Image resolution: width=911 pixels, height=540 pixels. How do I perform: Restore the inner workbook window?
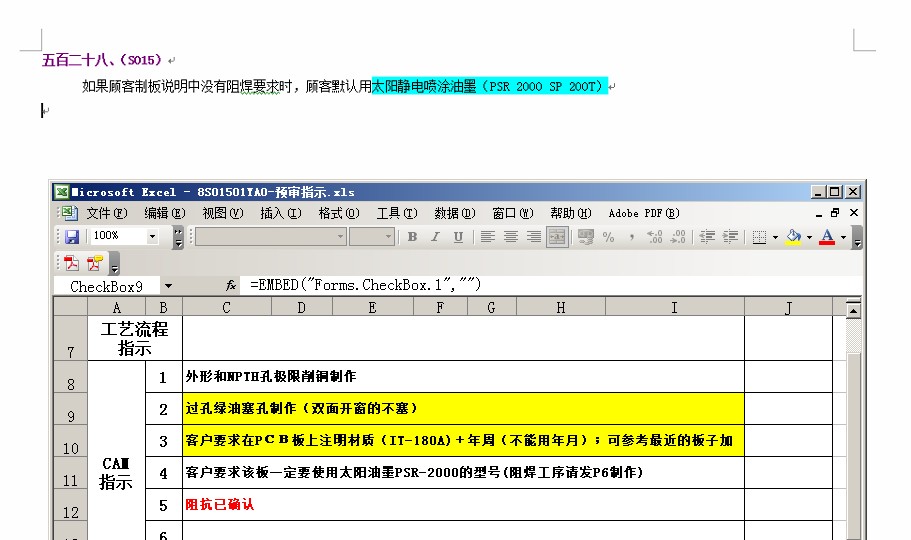[x=835, y=213]
